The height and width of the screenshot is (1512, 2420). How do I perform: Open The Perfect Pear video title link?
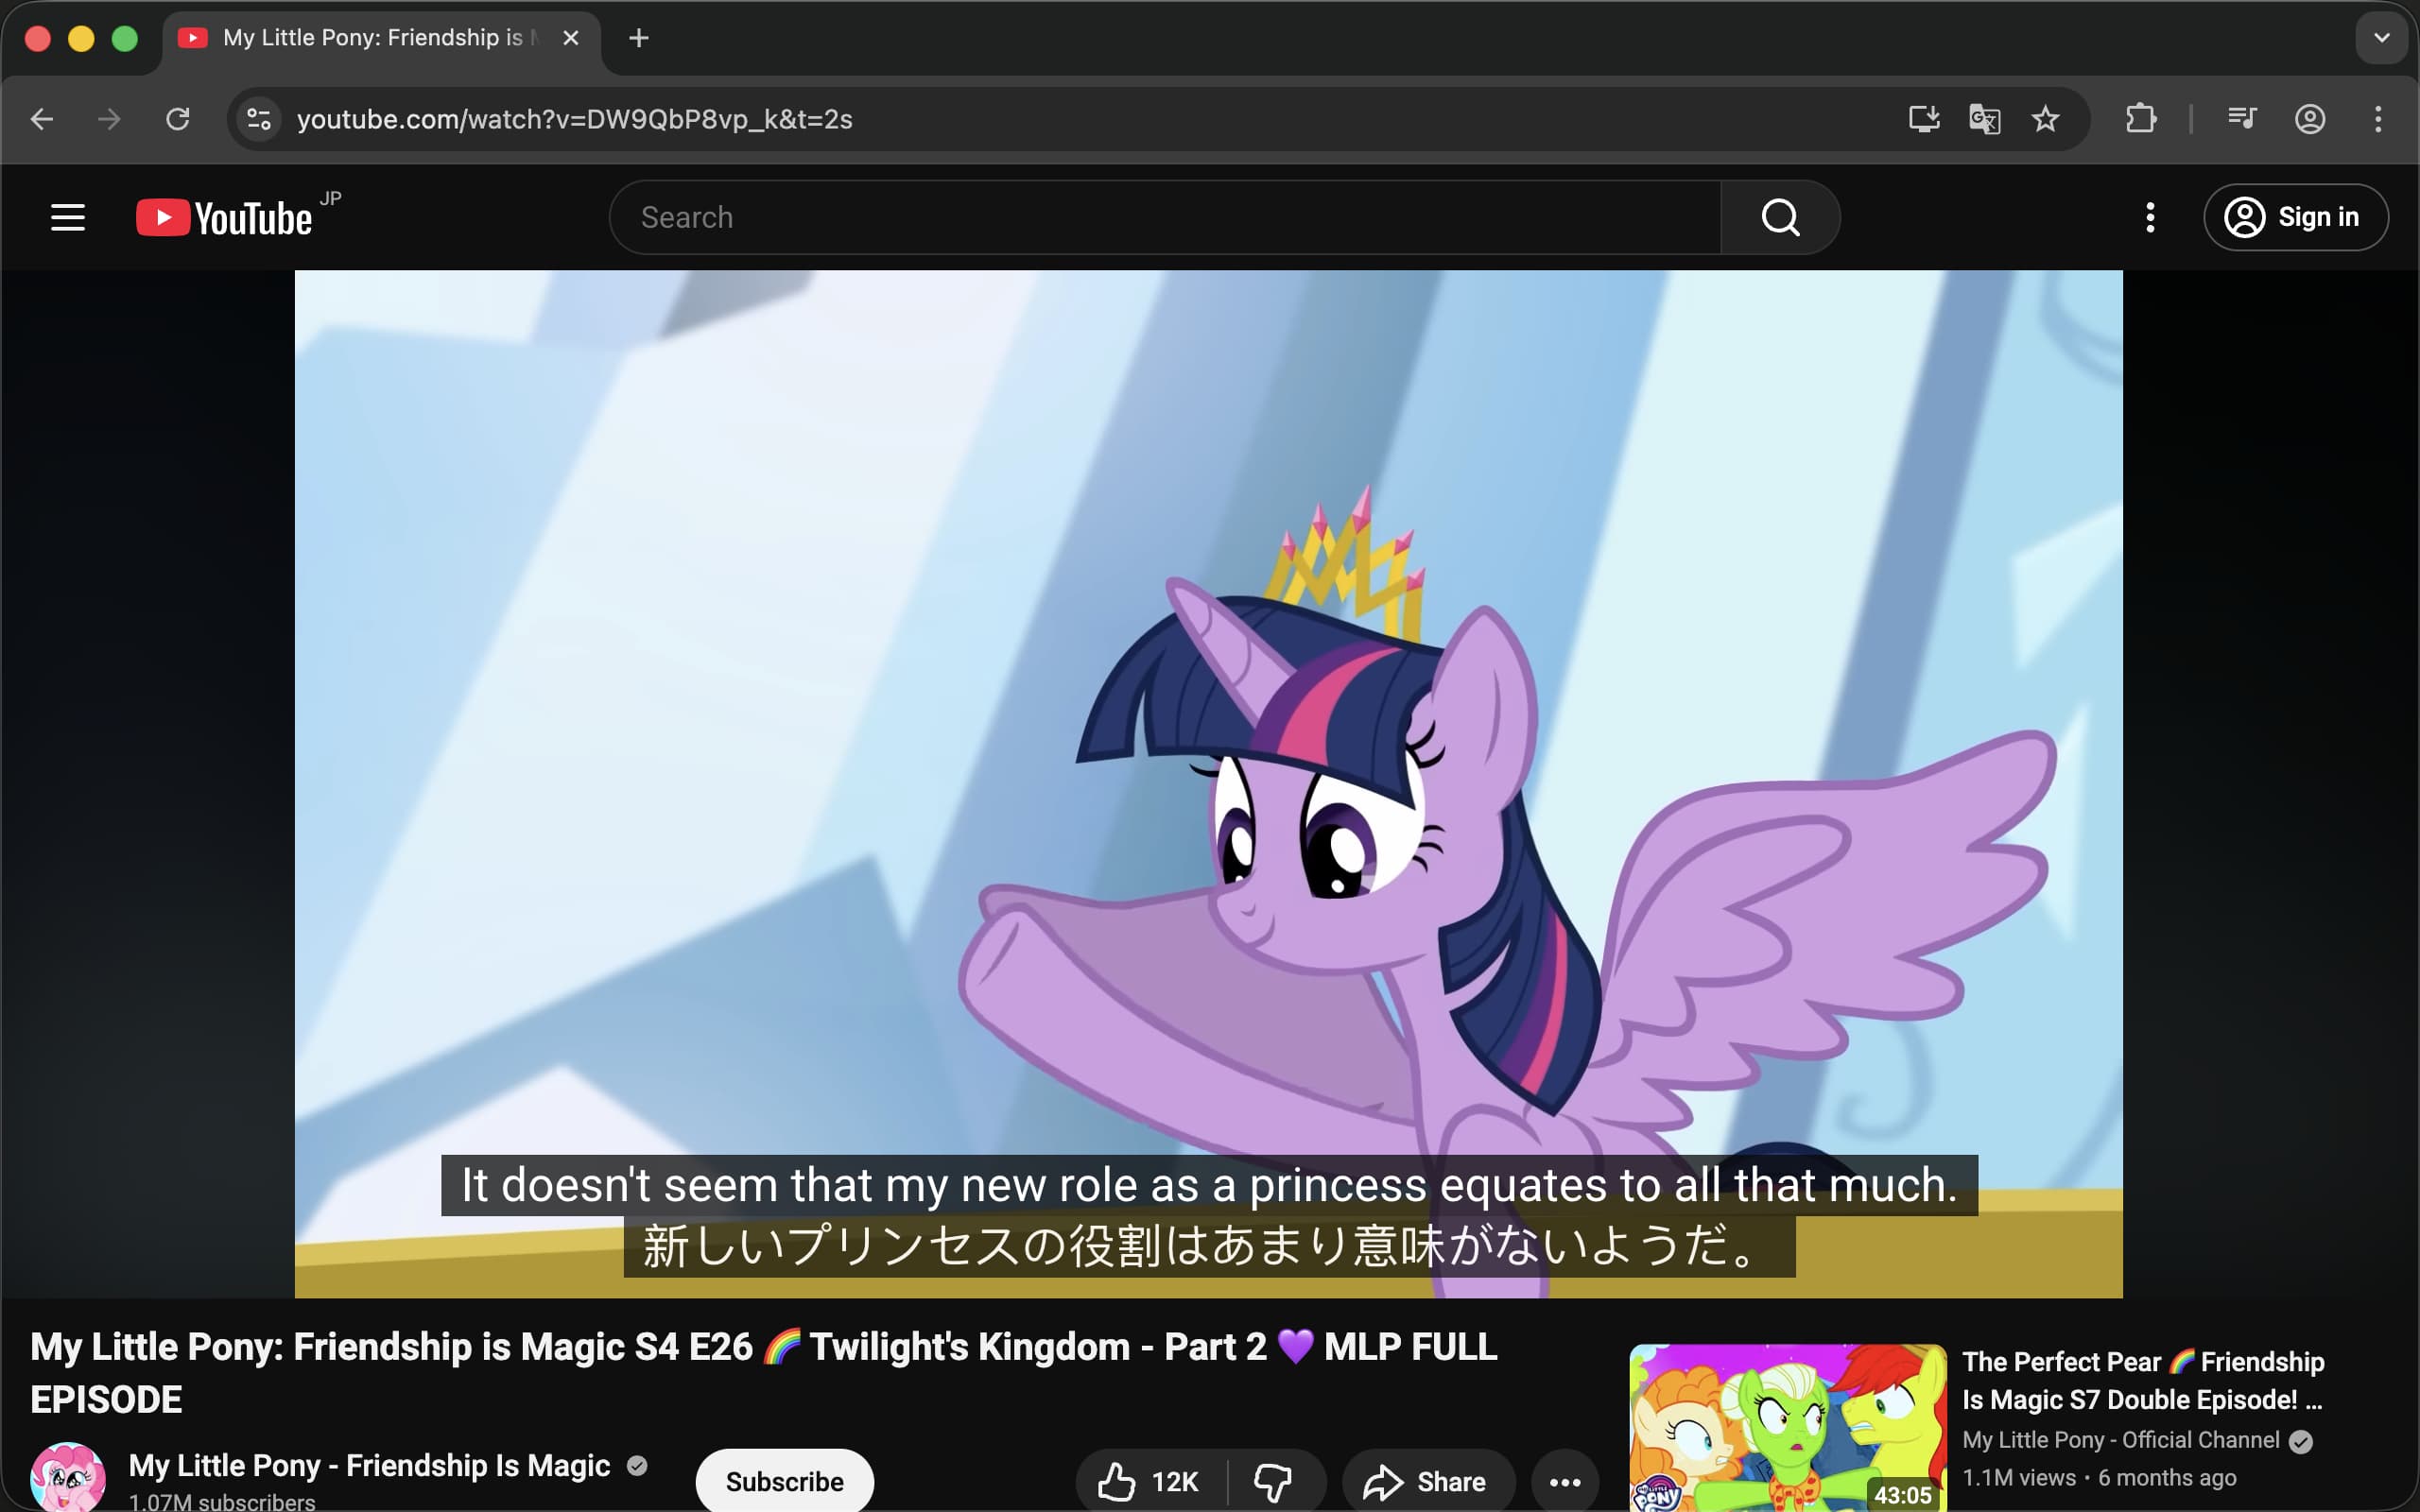click(2143, 1380)
